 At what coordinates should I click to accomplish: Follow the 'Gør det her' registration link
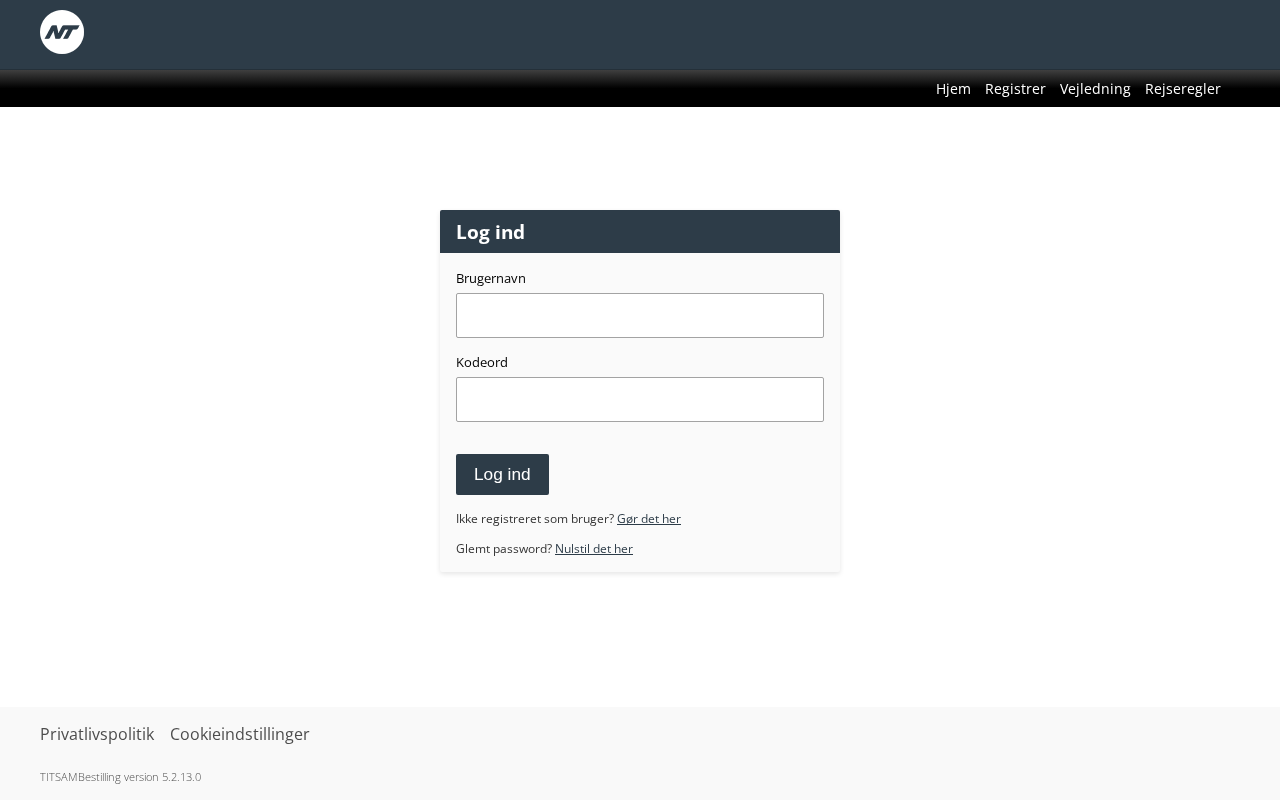[x=649, y=518]
